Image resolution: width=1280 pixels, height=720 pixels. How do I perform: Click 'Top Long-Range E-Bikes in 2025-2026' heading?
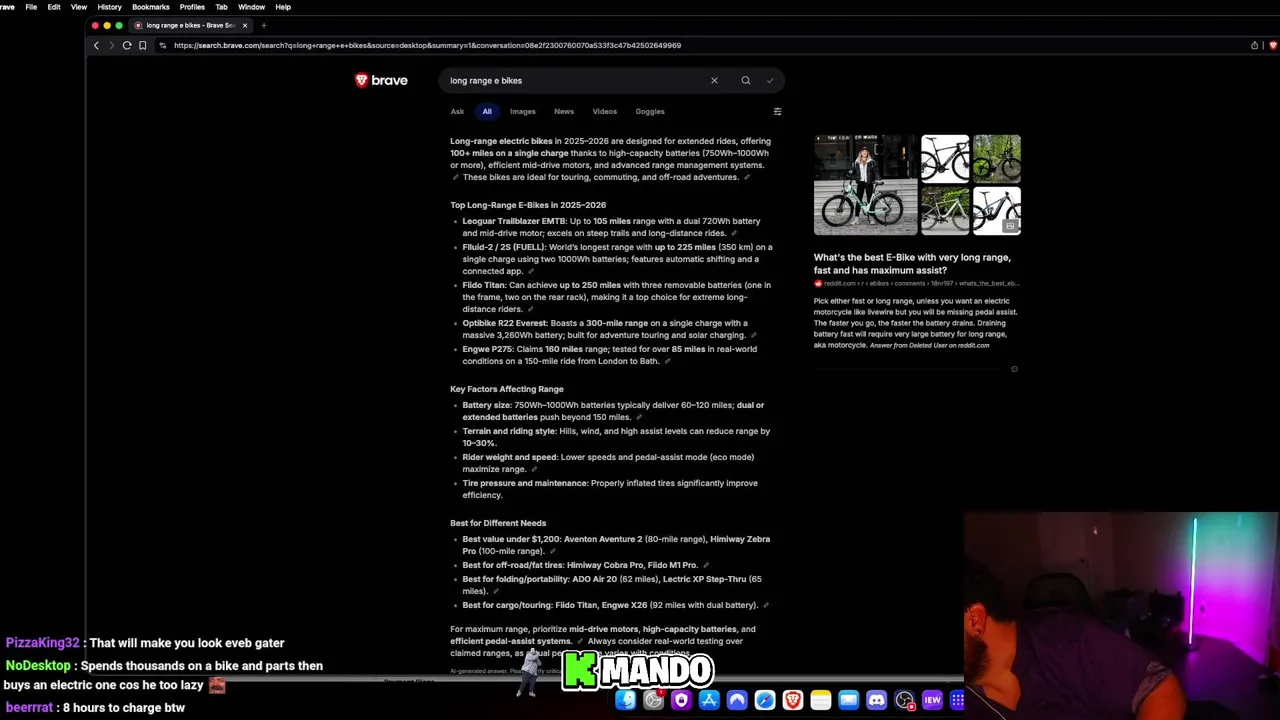click(x=528, y=205)
